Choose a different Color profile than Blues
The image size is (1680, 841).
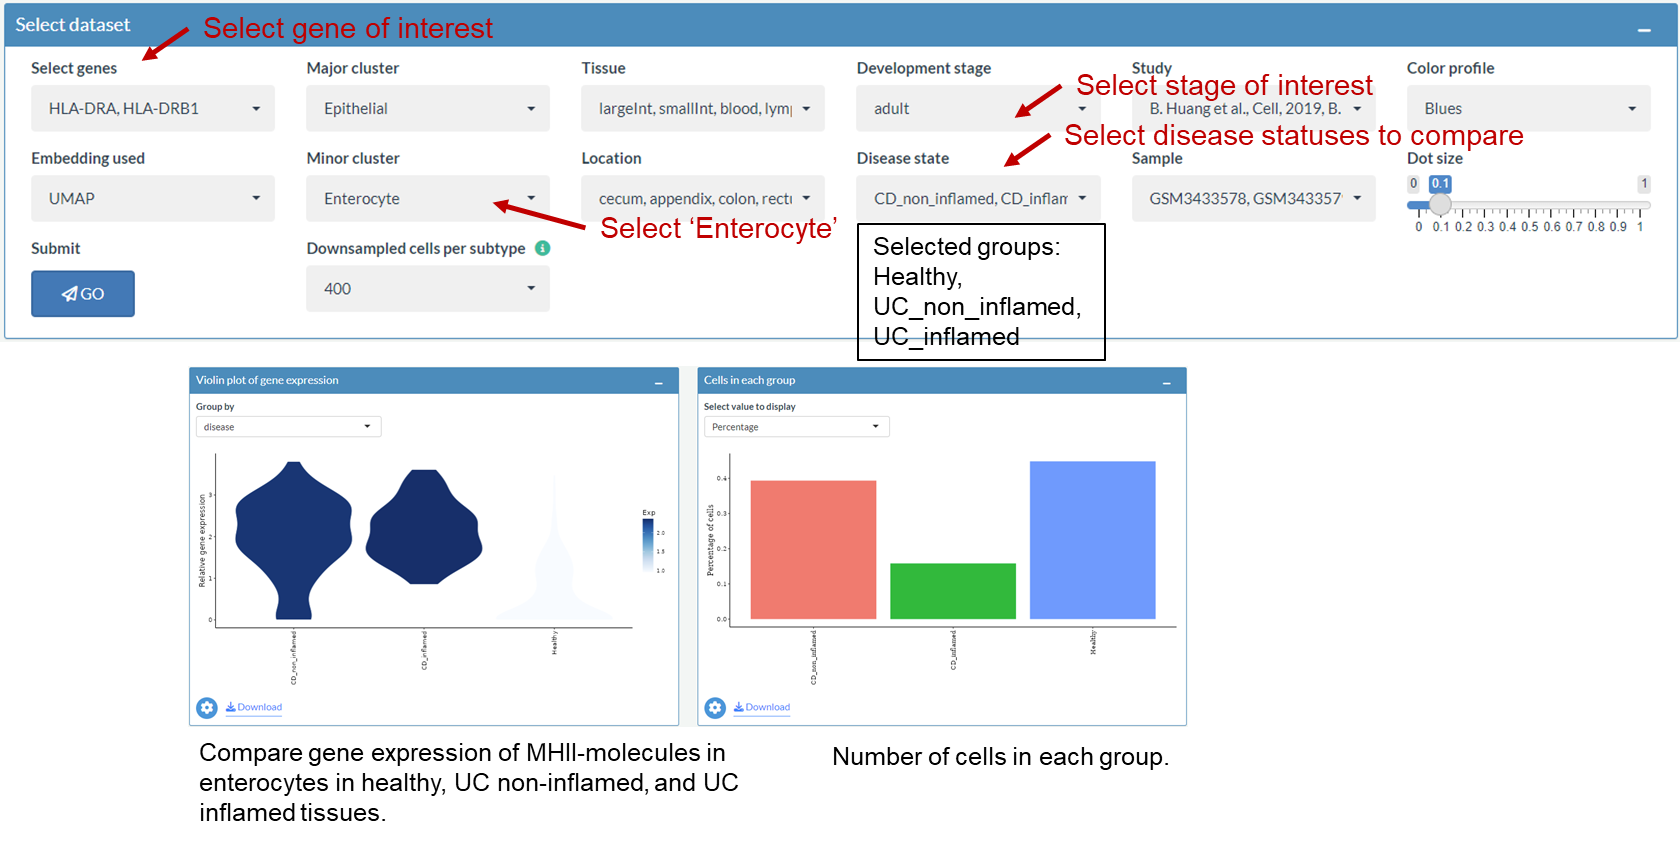click(x=1528, y=108)
